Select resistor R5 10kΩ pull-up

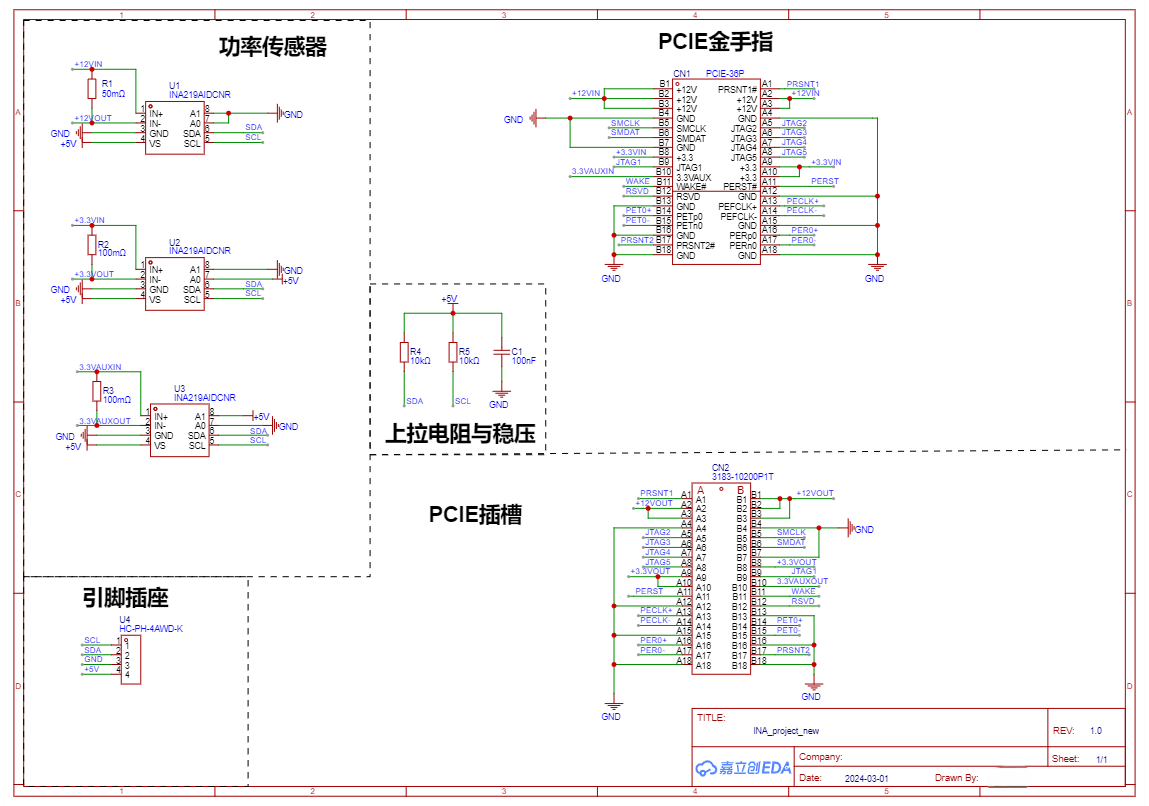(453, 352)
